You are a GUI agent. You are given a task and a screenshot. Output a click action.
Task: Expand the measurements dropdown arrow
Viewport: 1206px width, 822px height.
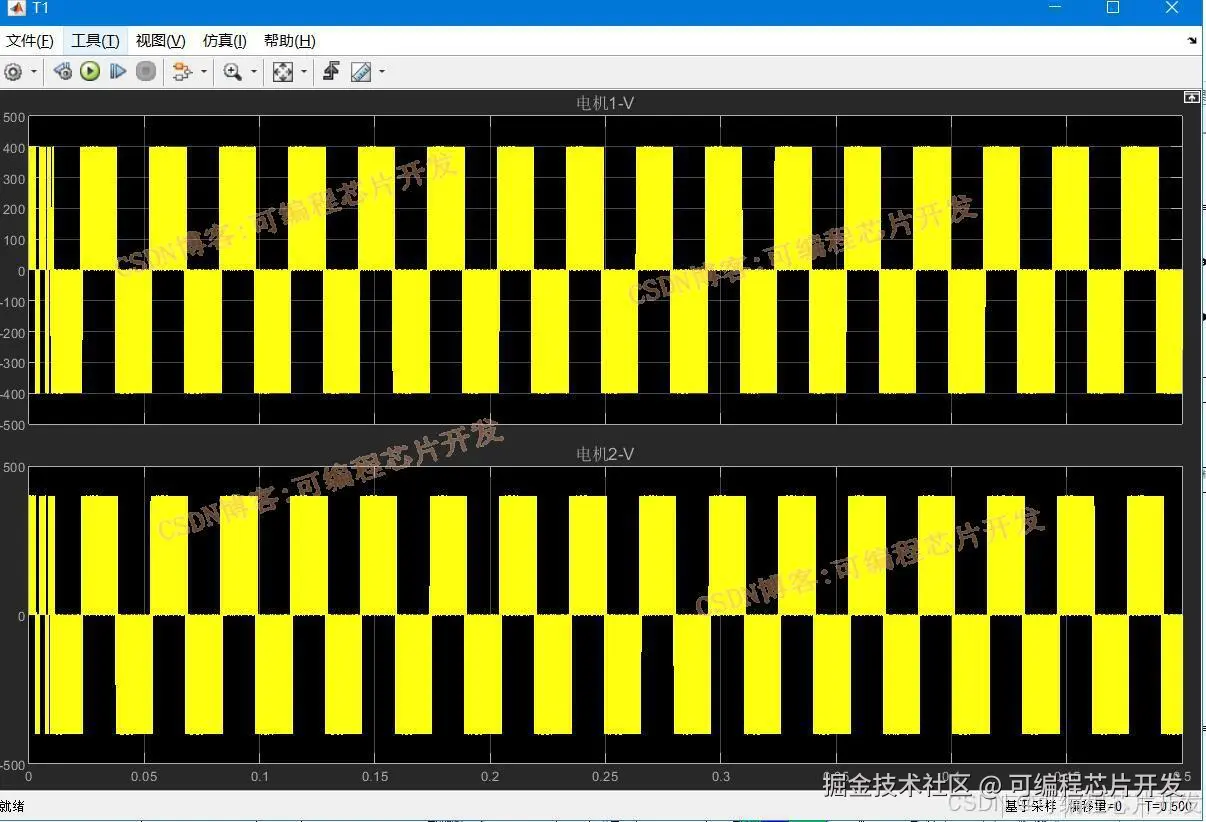(381, 72)
